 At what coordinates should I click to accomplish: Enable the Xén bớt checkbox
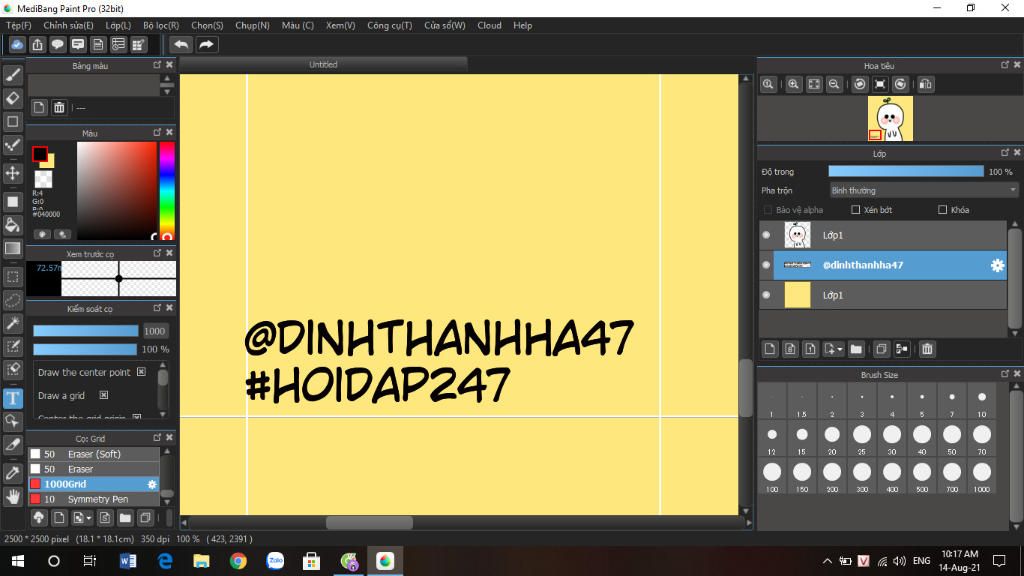click(x=856, y=210)
